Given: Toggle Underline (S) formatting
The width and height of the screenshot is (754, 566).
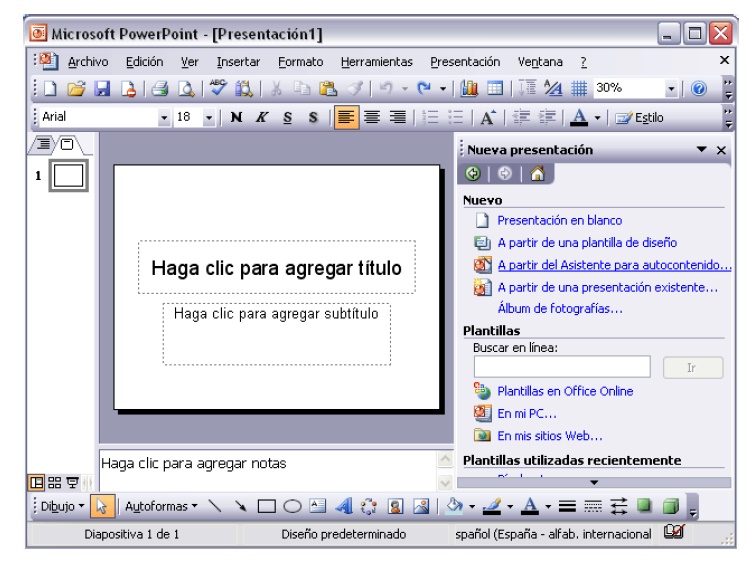Looking at the screenshot, I should pyautogui.click(x=288, y=117).
